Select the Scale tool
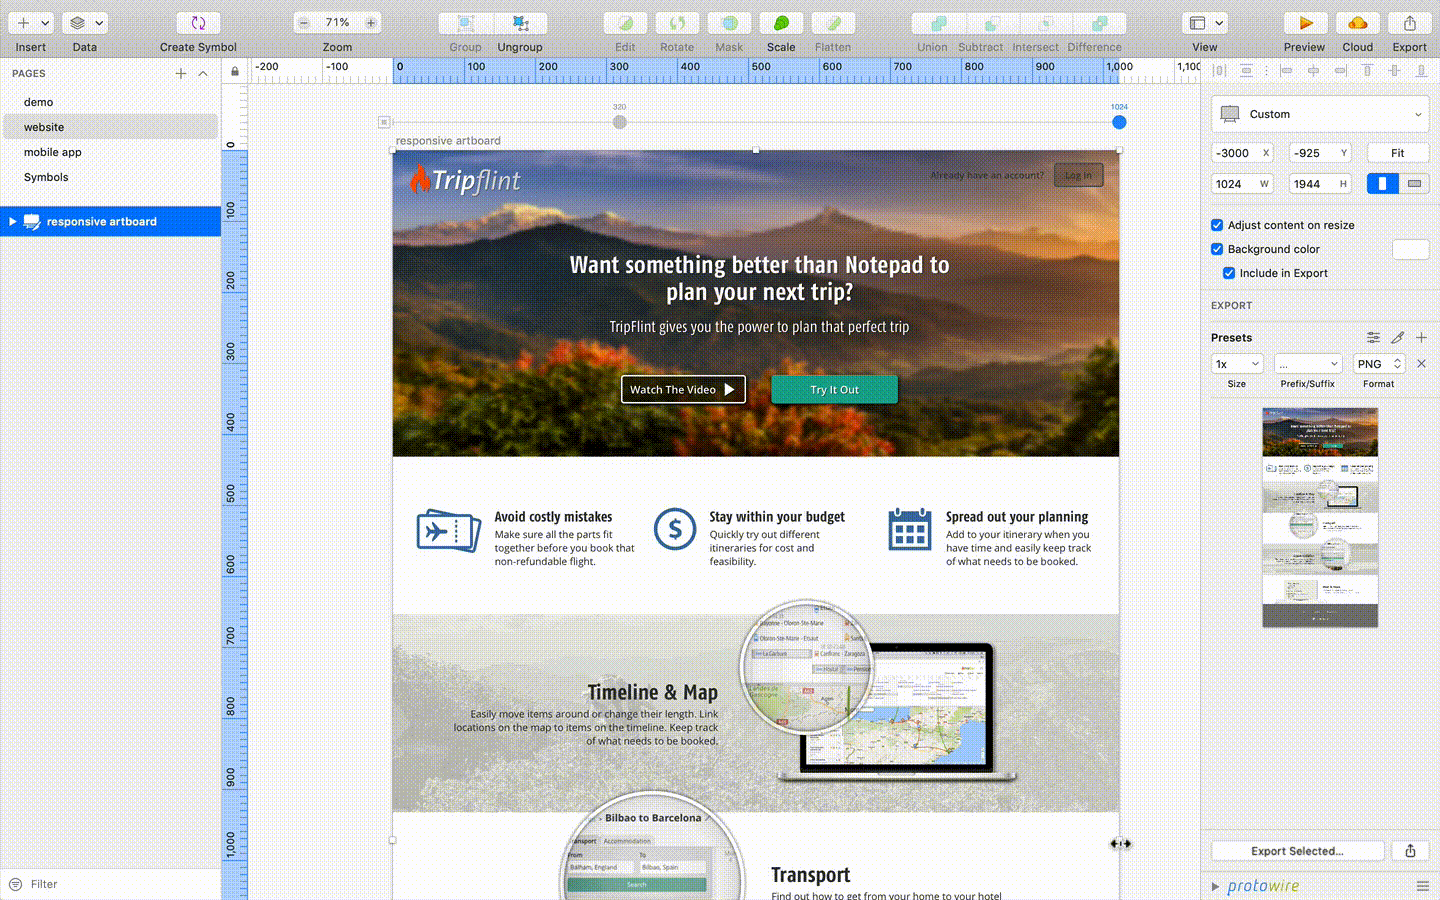This screenshot has height=900, width=1440. pos(781,23)
